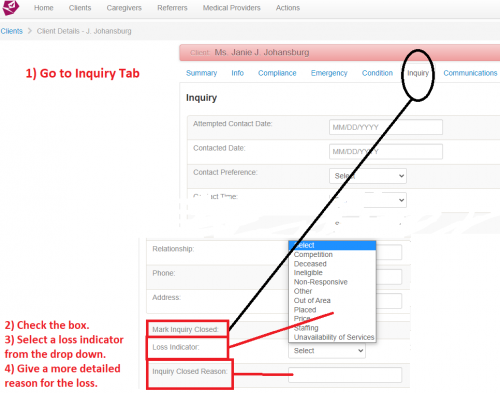Screen dimensions: 500x393
Task: Switch to the Inquiry tab
Action: point(418,73)
